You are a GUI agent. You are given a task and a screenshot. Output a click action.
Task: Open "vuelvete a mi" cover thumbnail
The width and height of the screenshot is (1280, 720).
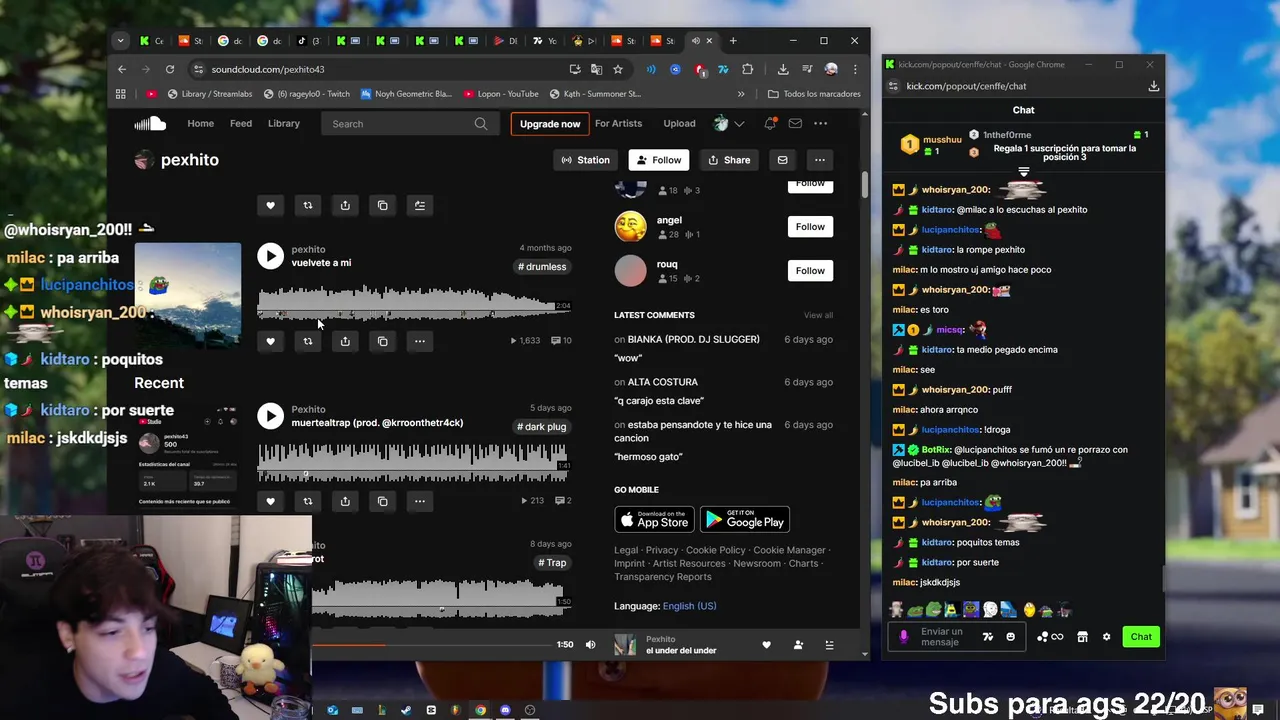(188, 296)
